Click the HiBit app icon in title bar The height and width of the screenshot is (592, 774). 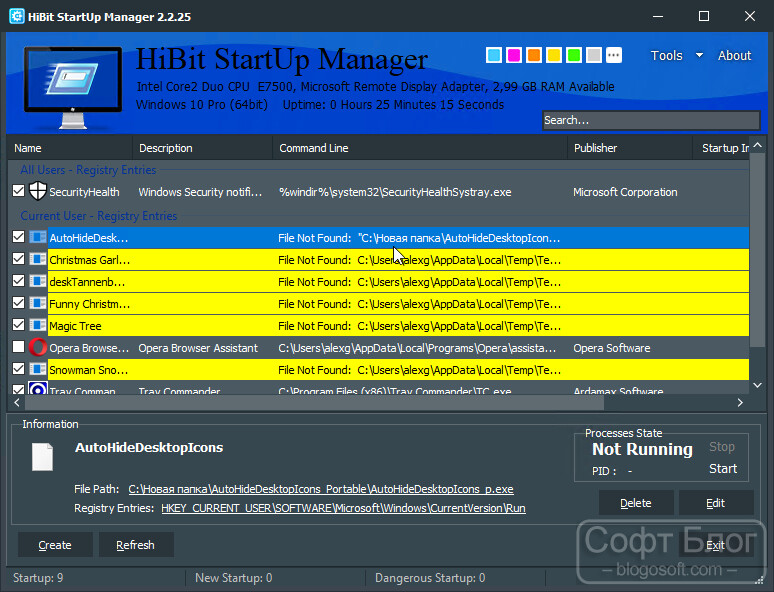[x=17, y=16]
